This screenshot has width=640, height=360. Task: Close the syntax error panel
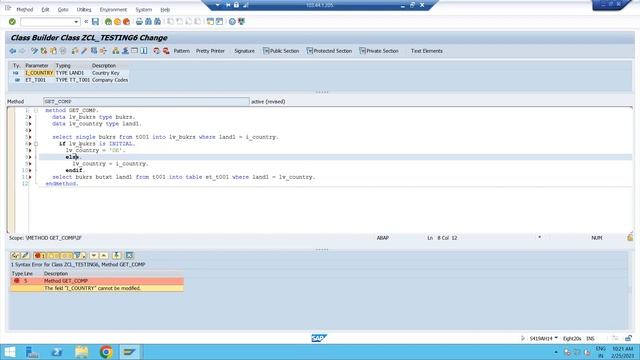coord(129,256)
